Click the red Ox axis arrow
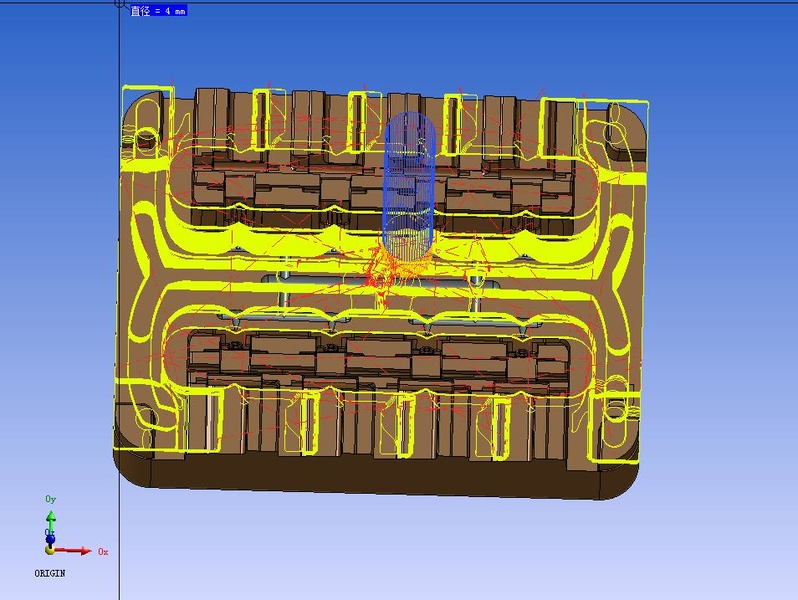The width and height of the screenshot is (798, 600). click(x=78, y=550)
